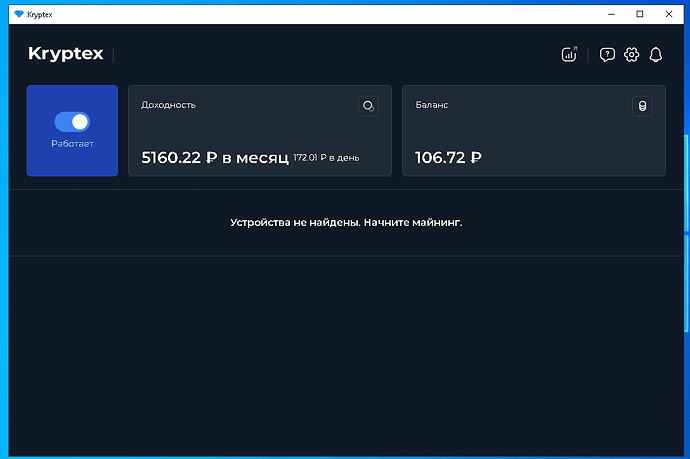Click the coin icon in Доходность card
The image size is (690, 459).
[x=368, y=106]
